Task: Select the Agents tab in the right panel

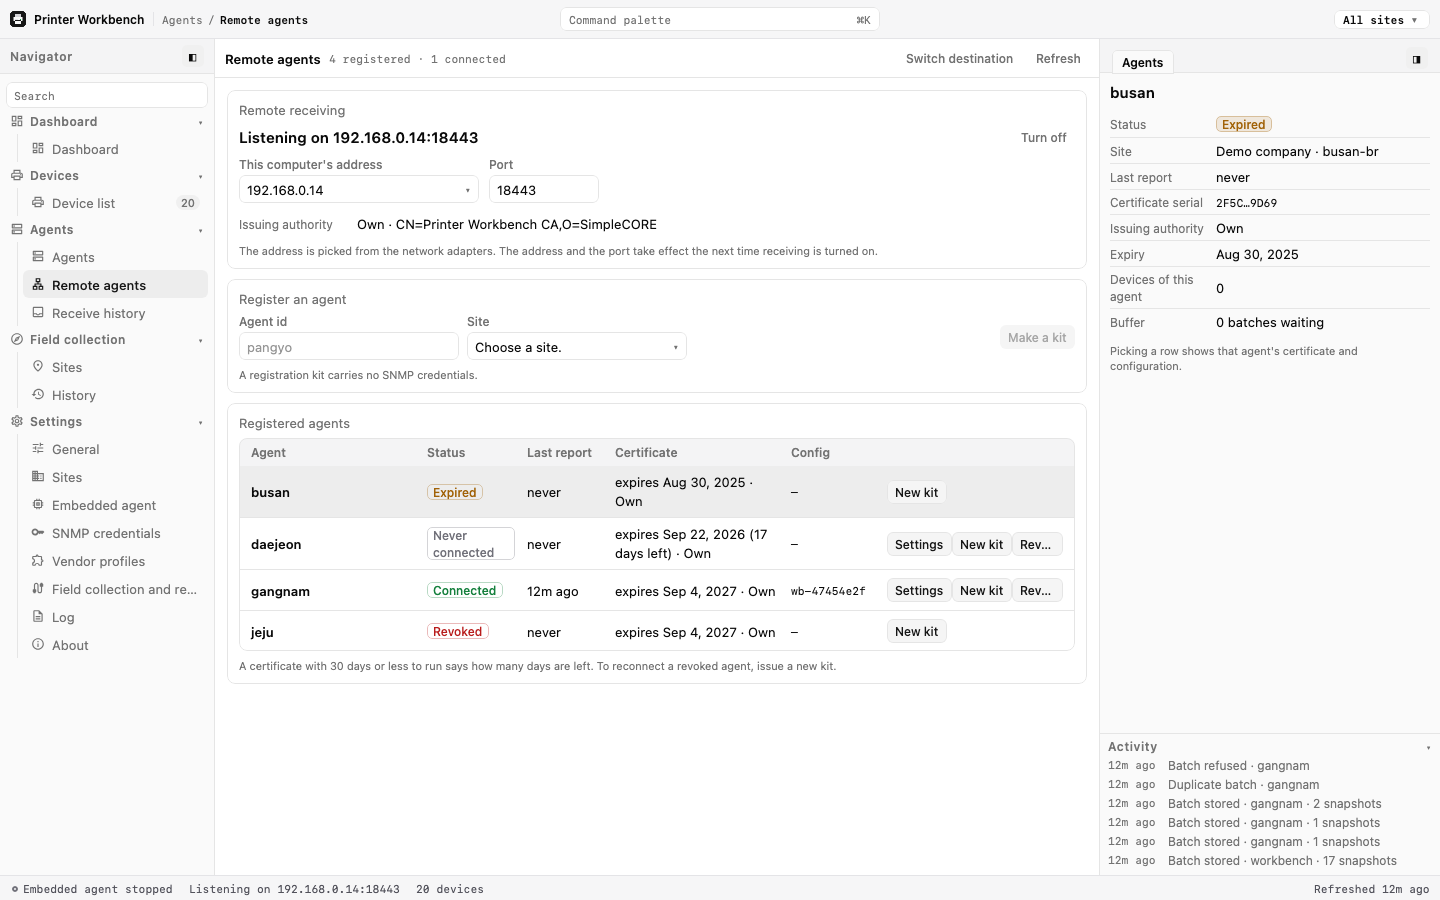Action: click(1142, 62)
